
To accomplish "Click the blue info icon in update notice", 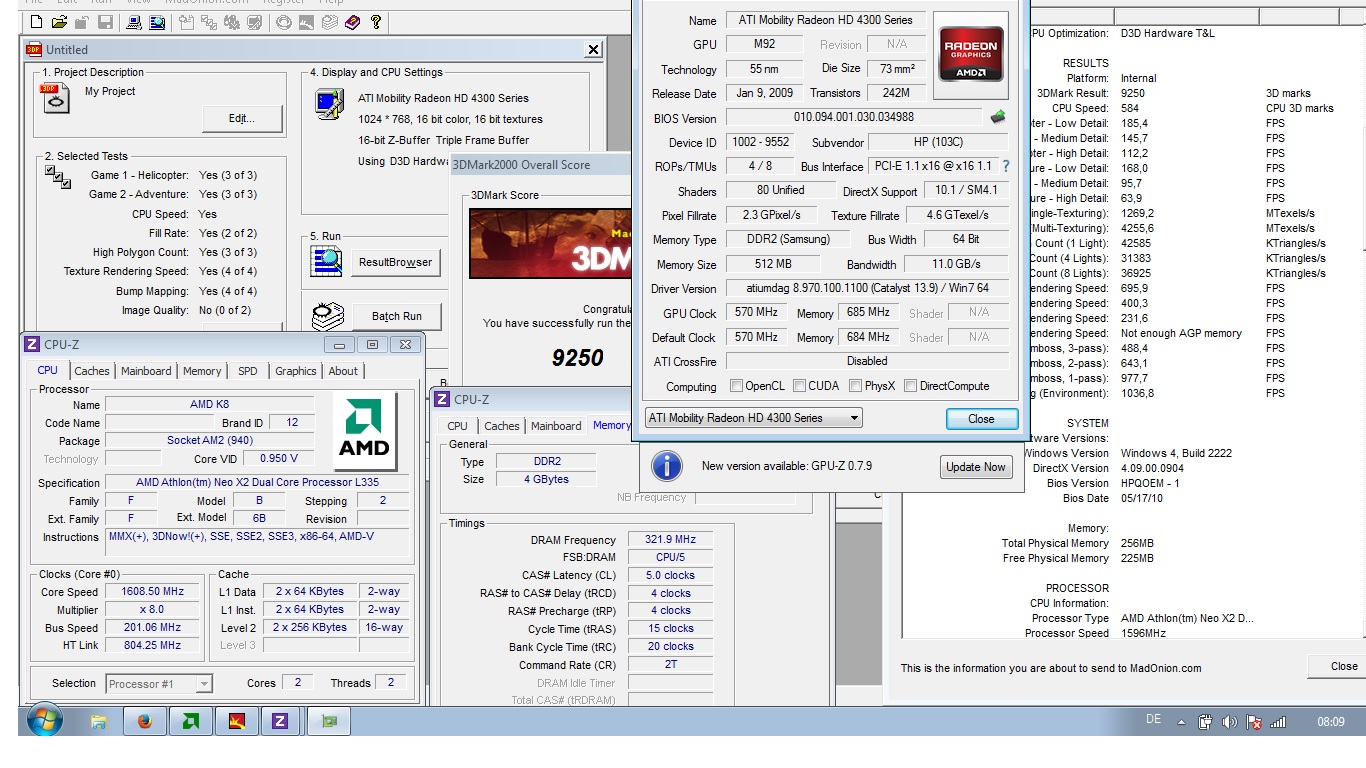I will click(666, 466).
